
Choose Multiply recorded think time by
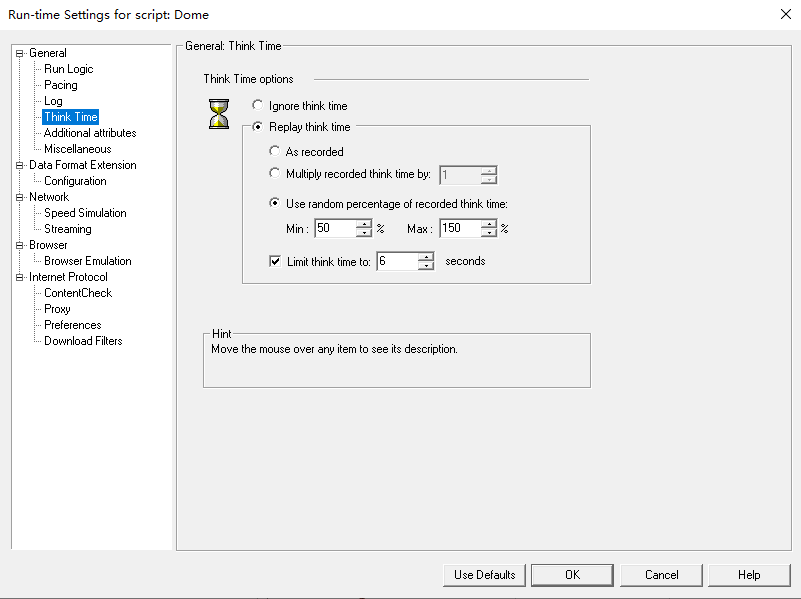coord(275,171)
